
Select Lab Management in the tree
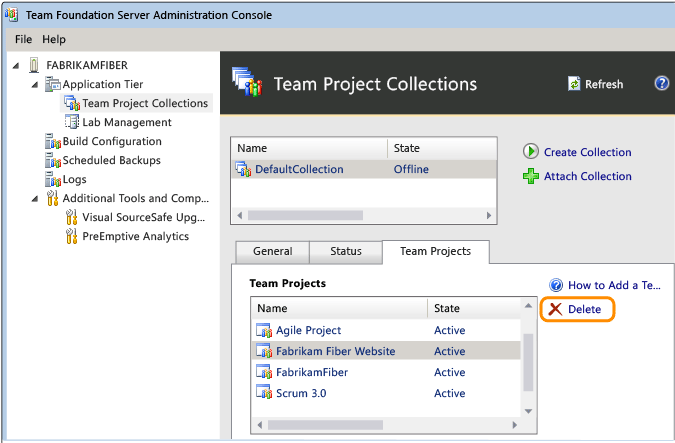[127, 122]
